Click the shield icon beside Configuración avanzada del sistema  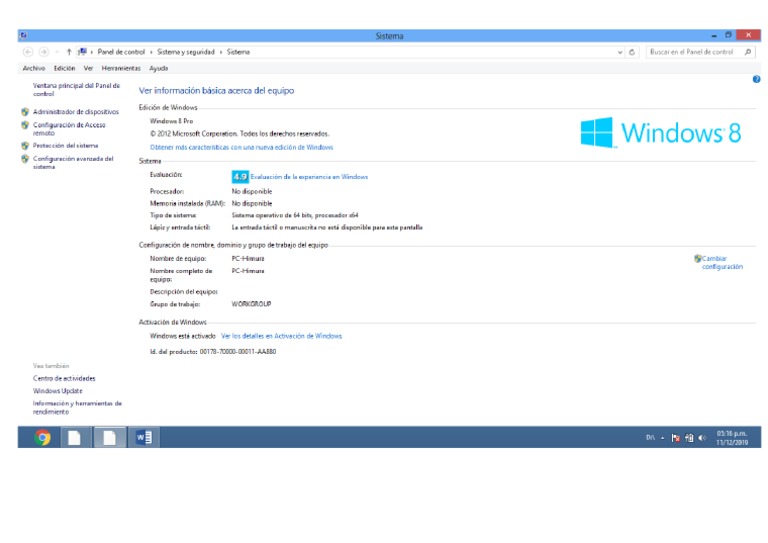tap(25, 159)
